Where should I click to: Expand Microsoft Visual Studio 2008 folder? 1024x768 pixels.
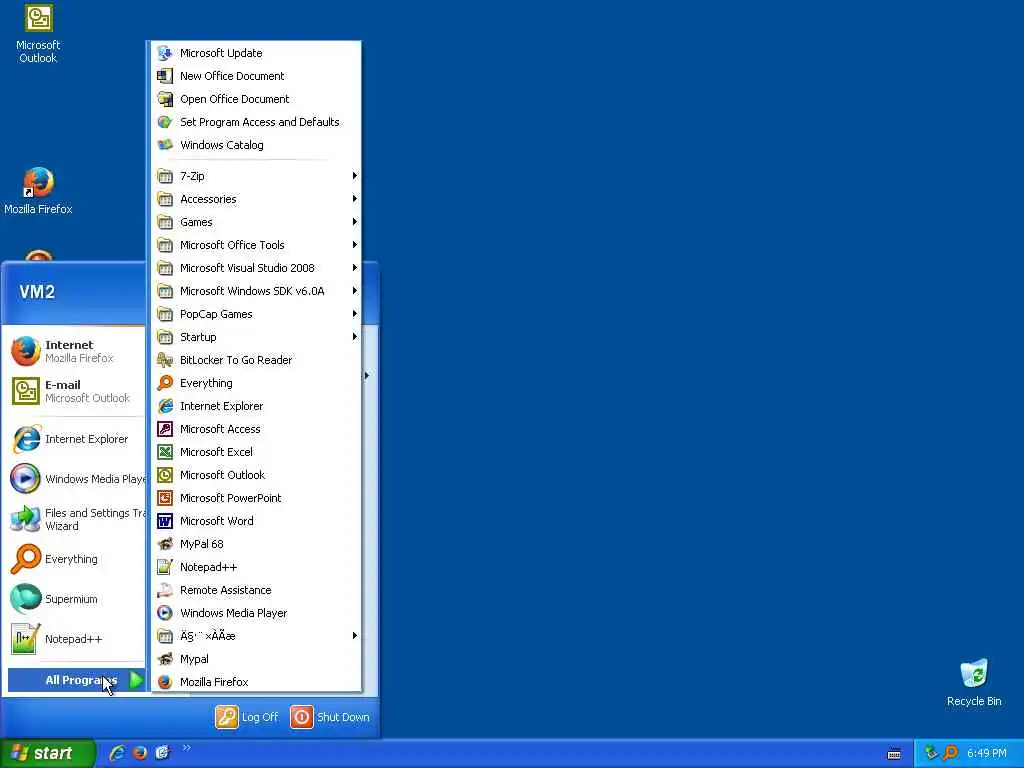coord(256,268)
